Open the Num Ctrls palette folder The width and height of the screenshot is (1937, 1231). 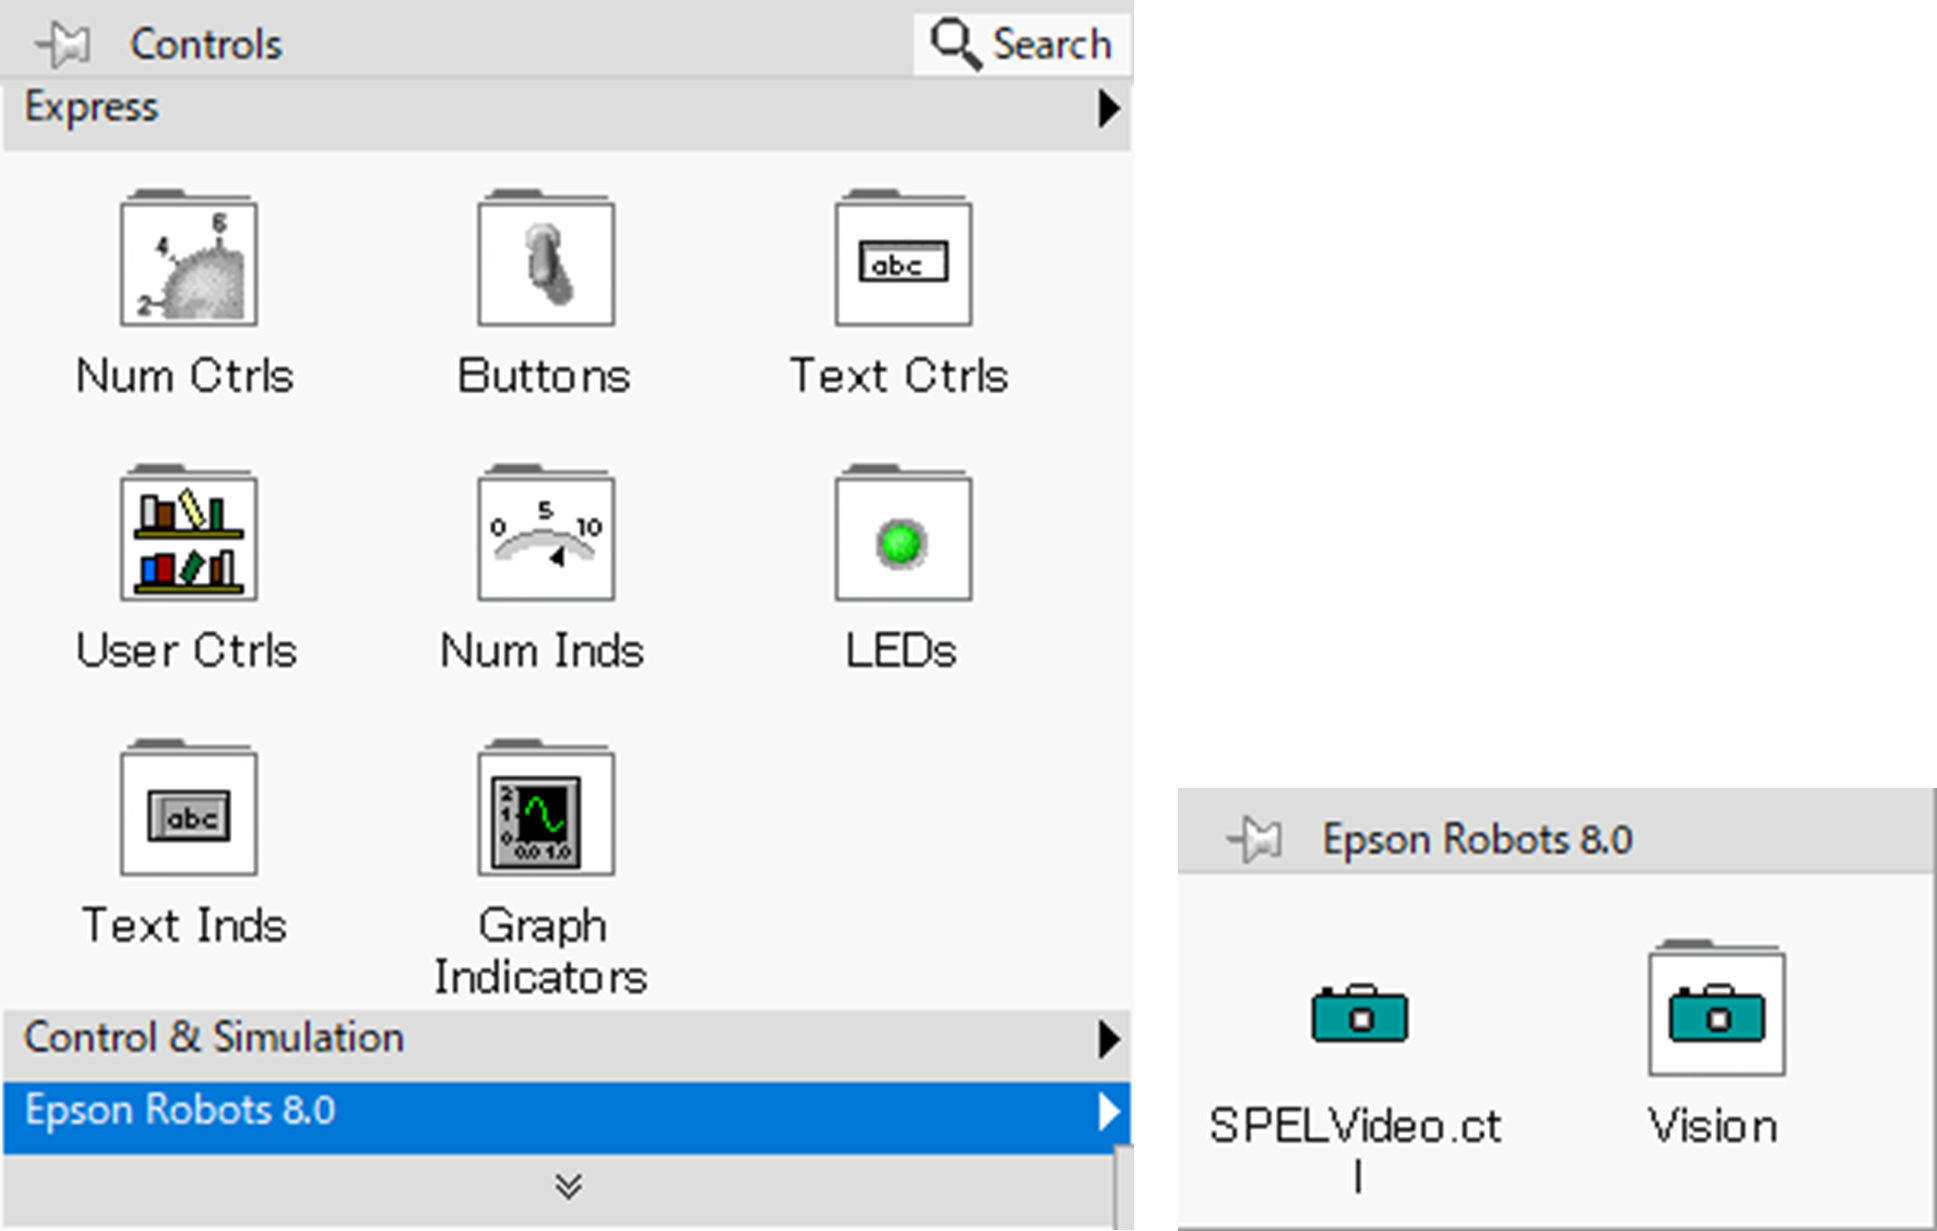[x=188, y=262]
